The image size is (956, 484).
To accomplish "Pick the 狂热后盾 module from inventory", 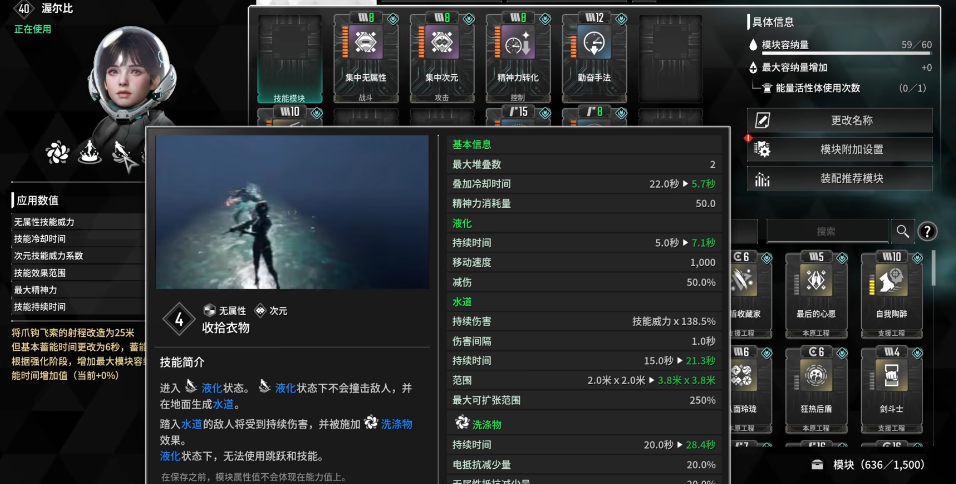I will [816, 390].
